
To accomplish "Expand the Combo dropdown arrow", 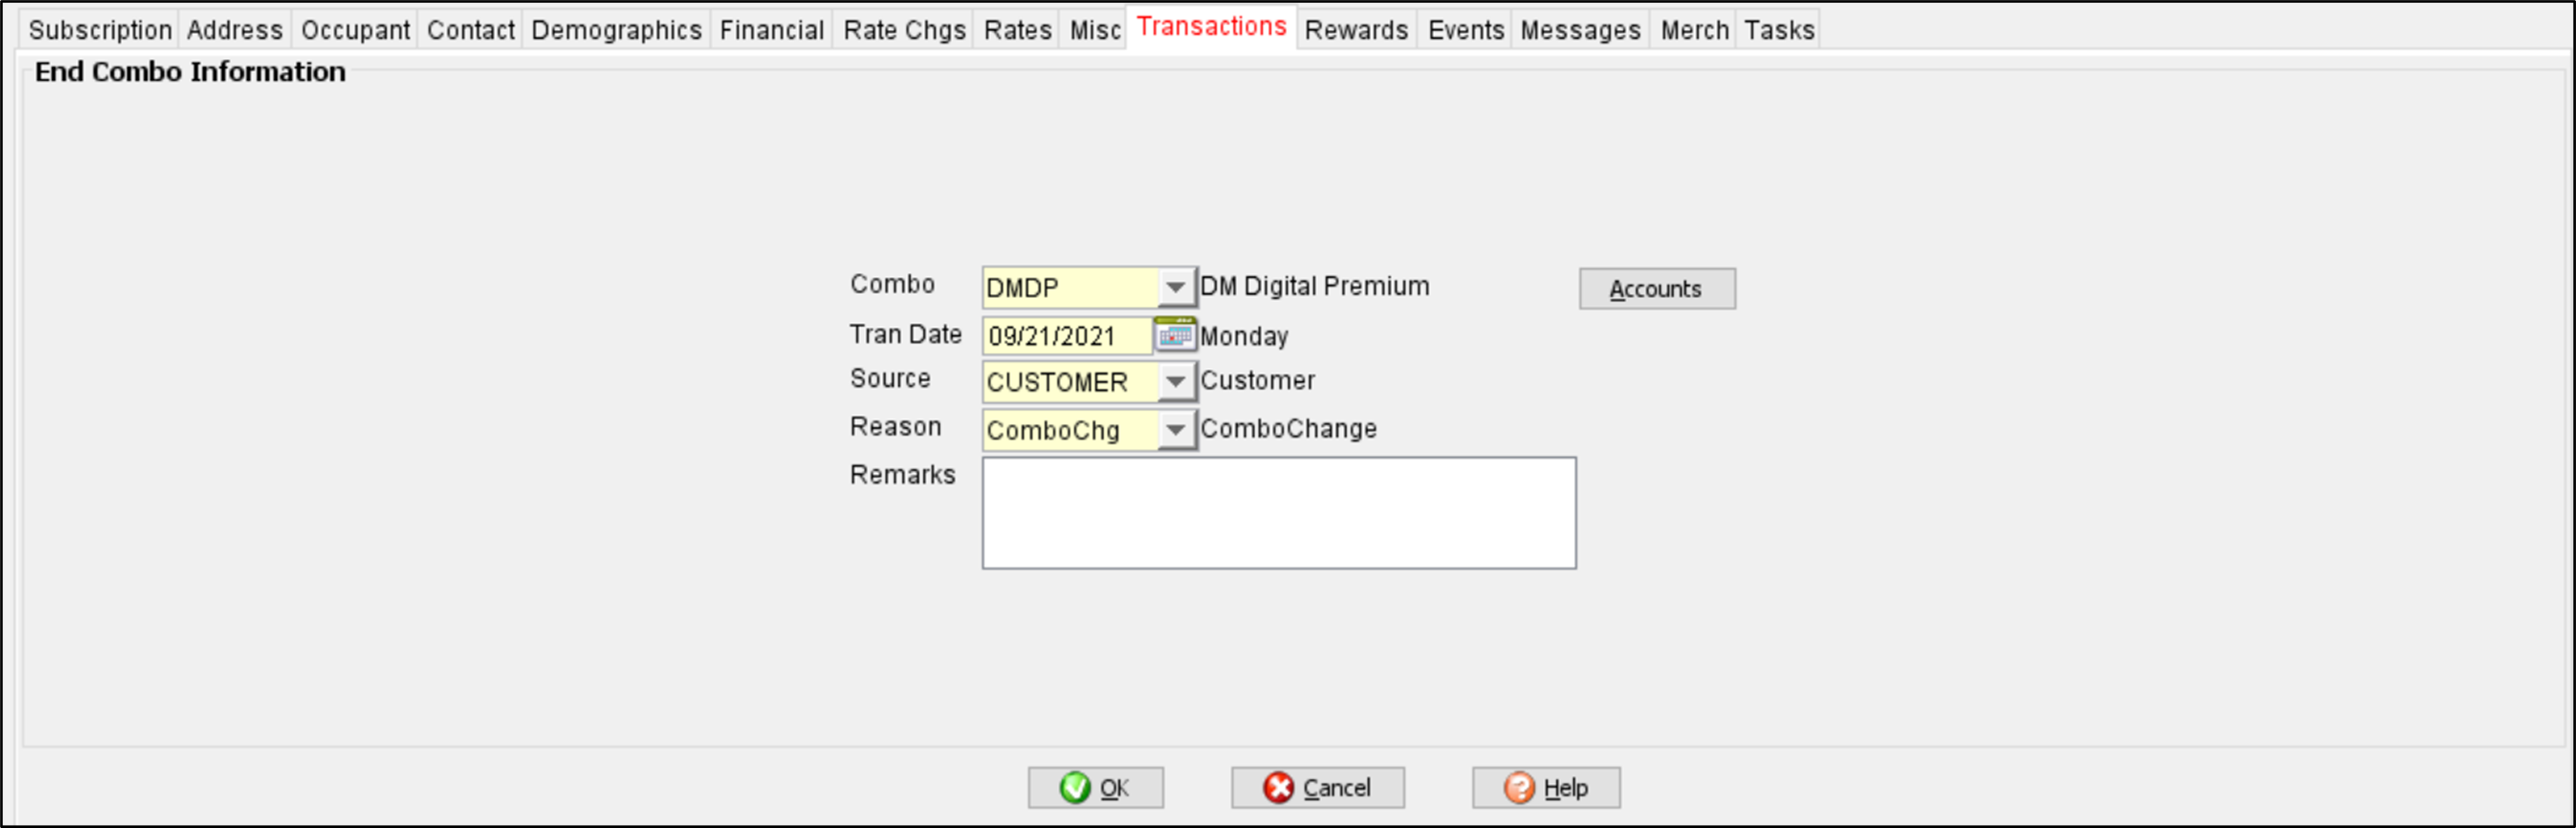I will coord(1176,288).
